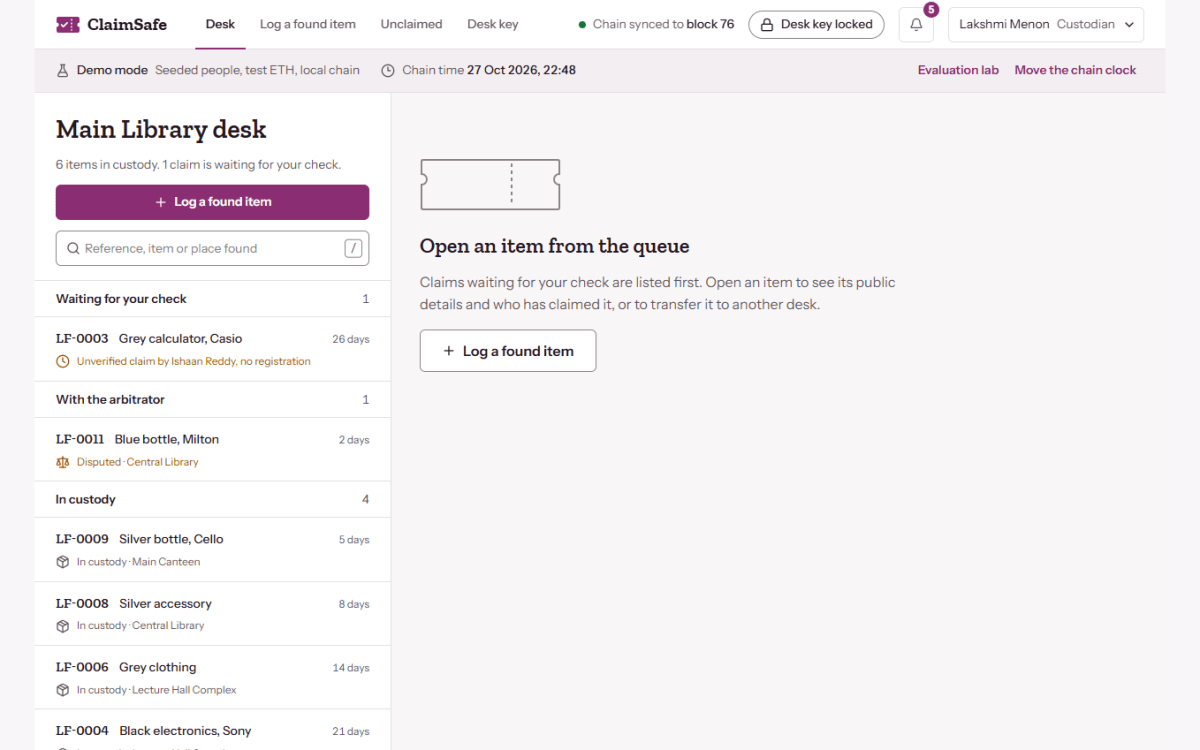The width and height of the screenshot is (1200, 750).
Task: Open item LF-0009 Silver bottle, Cello
Action: (212, 550)
